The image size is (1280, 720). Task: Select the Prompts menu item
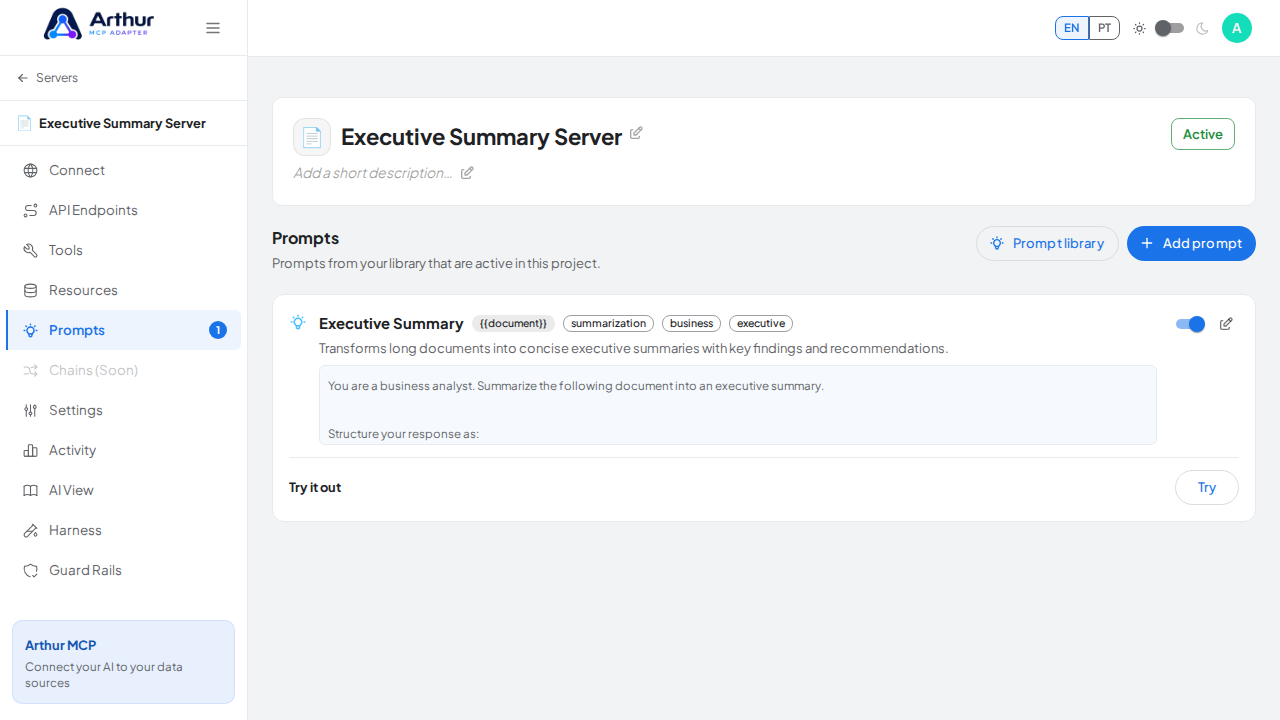pyautogui.click(x=123, y=330)
